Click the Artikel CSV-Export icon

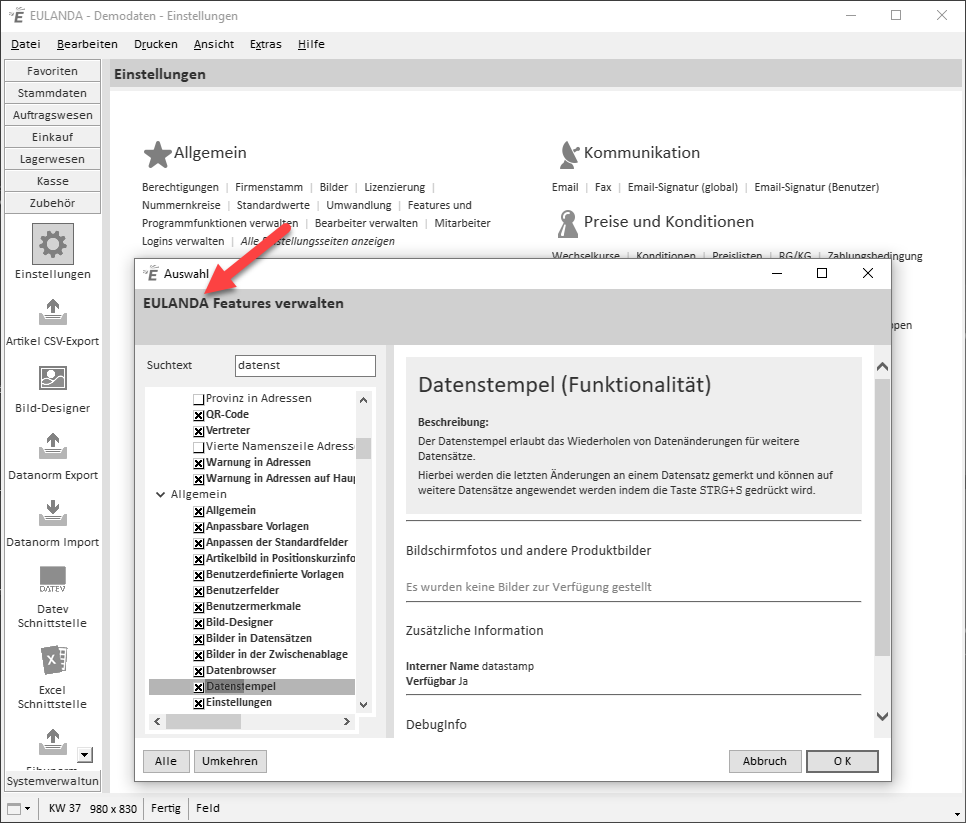point(53,312)
